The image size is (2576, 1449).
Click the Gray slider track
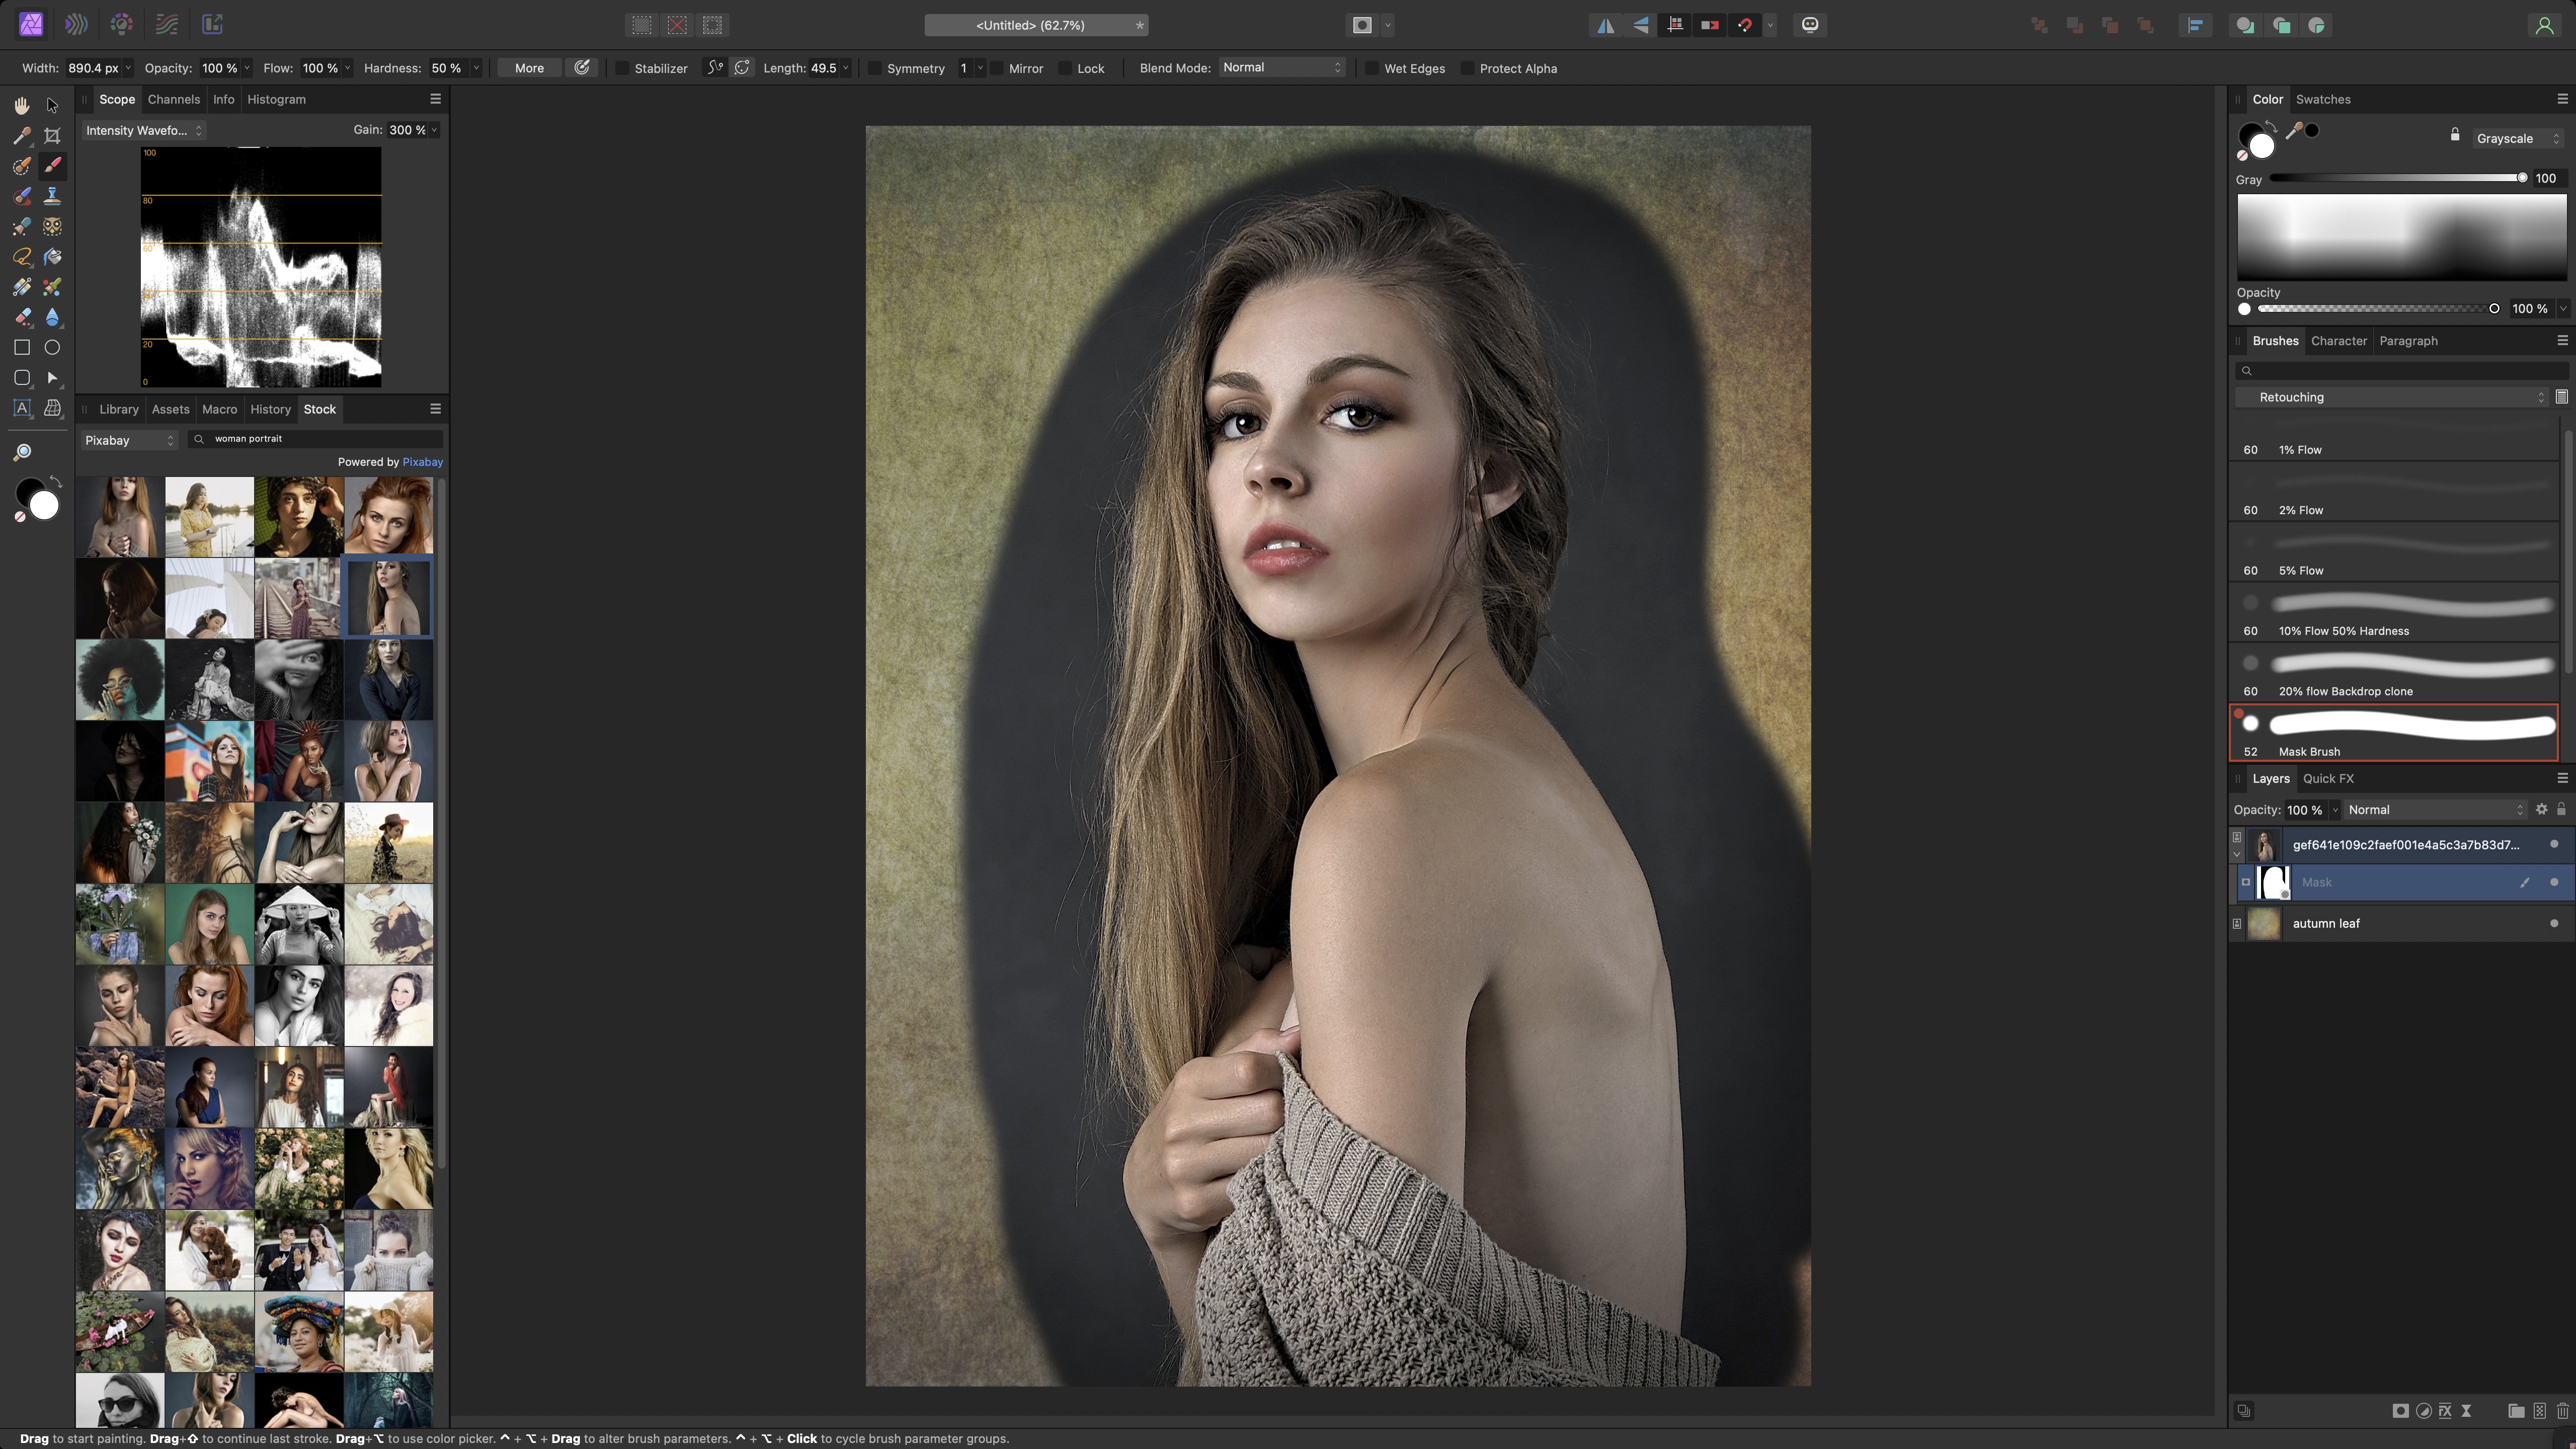point(2397,178)
